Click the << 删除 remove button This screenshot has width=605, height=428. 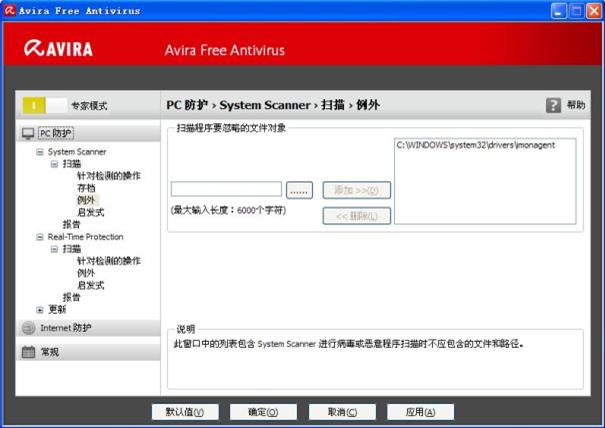(x=357, y=216)
